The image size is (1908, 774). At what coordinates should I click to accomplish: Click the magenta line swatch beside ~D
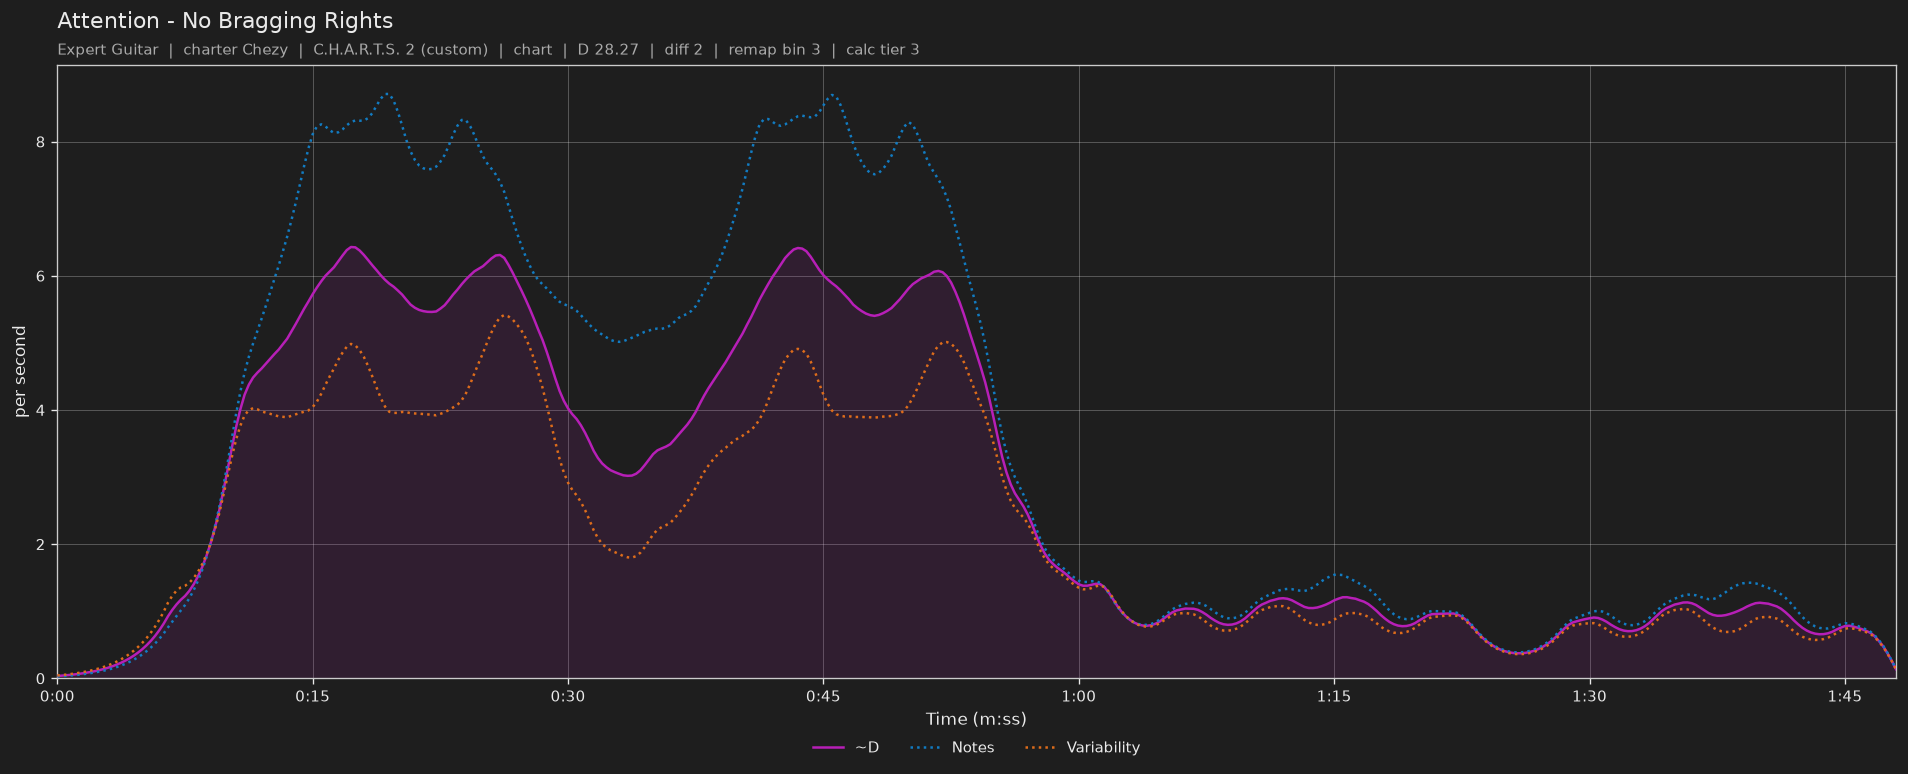click(x=828, y=748)
